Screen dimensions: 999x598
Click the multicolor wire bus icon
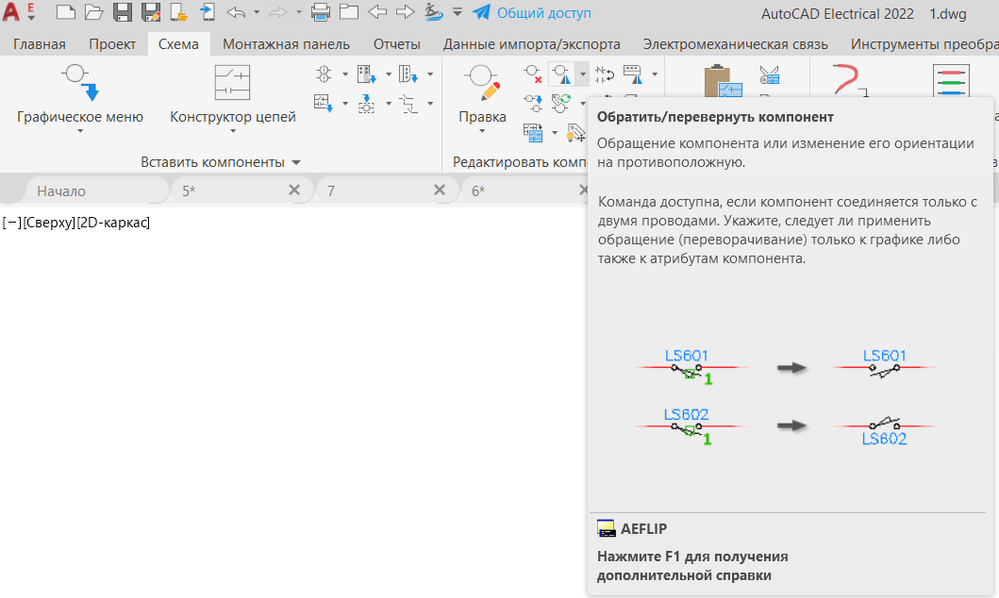click(x=951, y=80)
